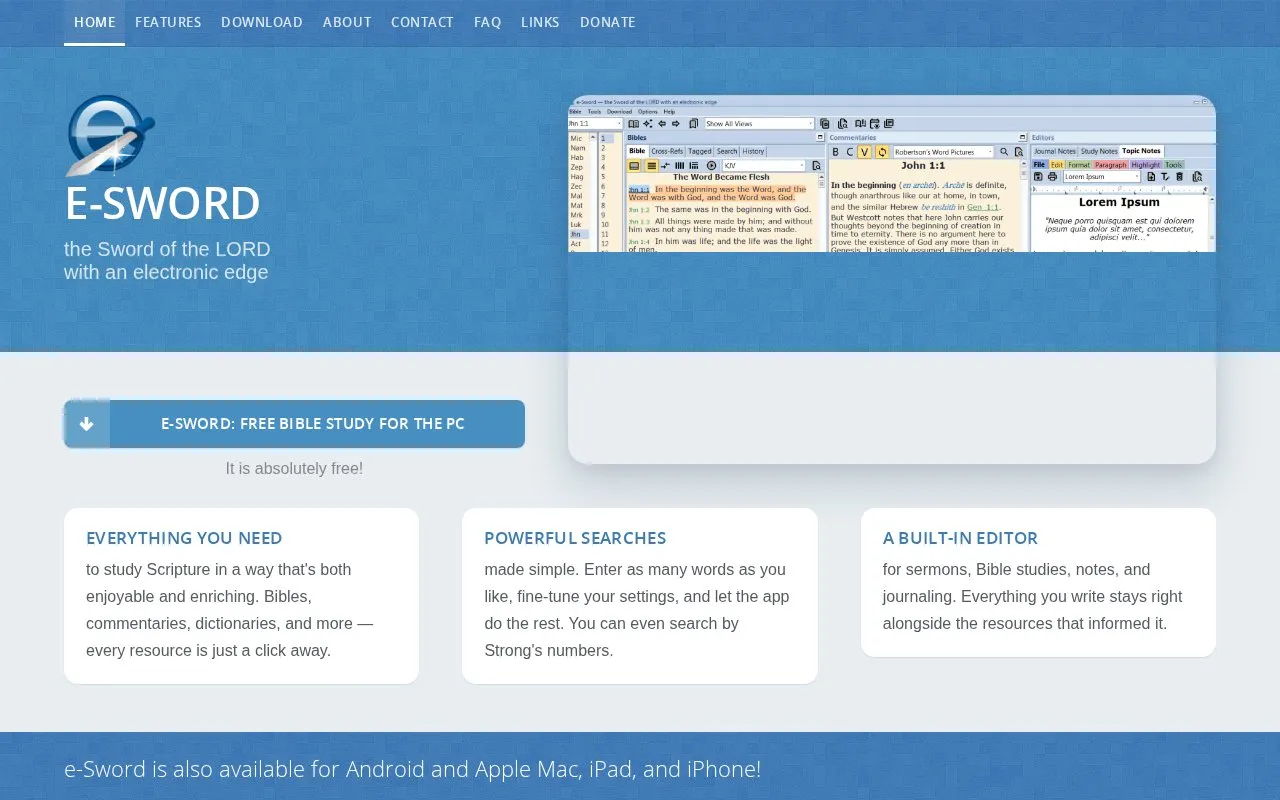This screenshot has width=1280, height=800.
Task: Click the e-Sword sword logo icon
Action: [110, 136]
